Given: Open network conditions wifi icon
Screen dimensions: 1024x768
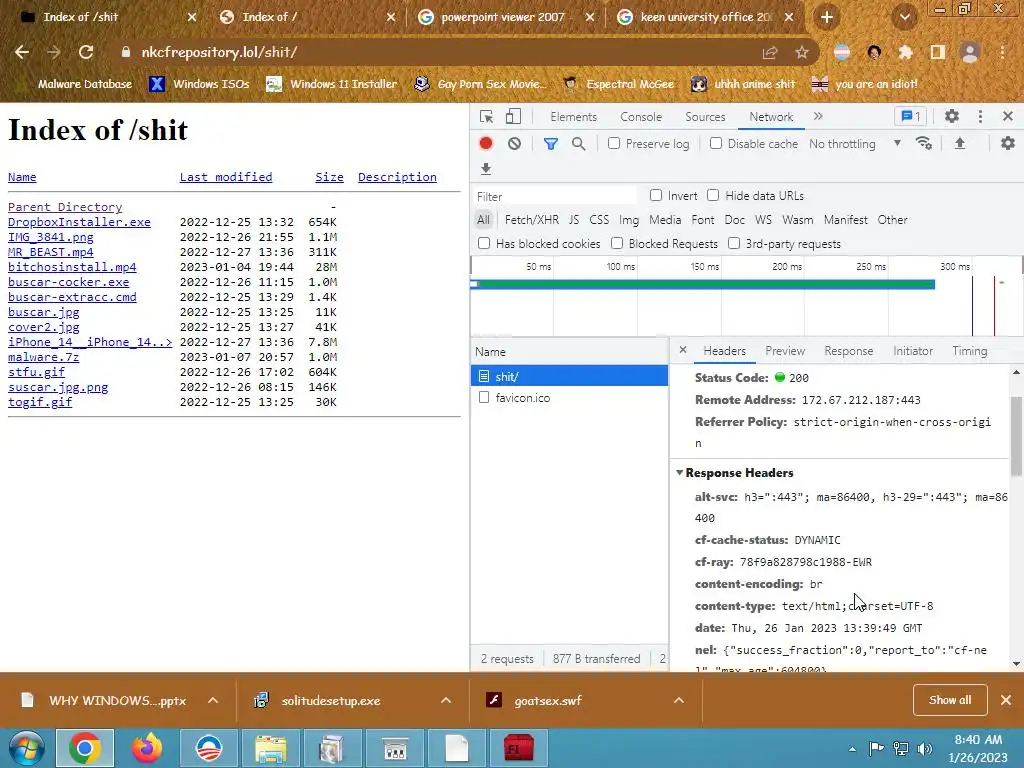Looking at the screenshot, I should 923,143.
